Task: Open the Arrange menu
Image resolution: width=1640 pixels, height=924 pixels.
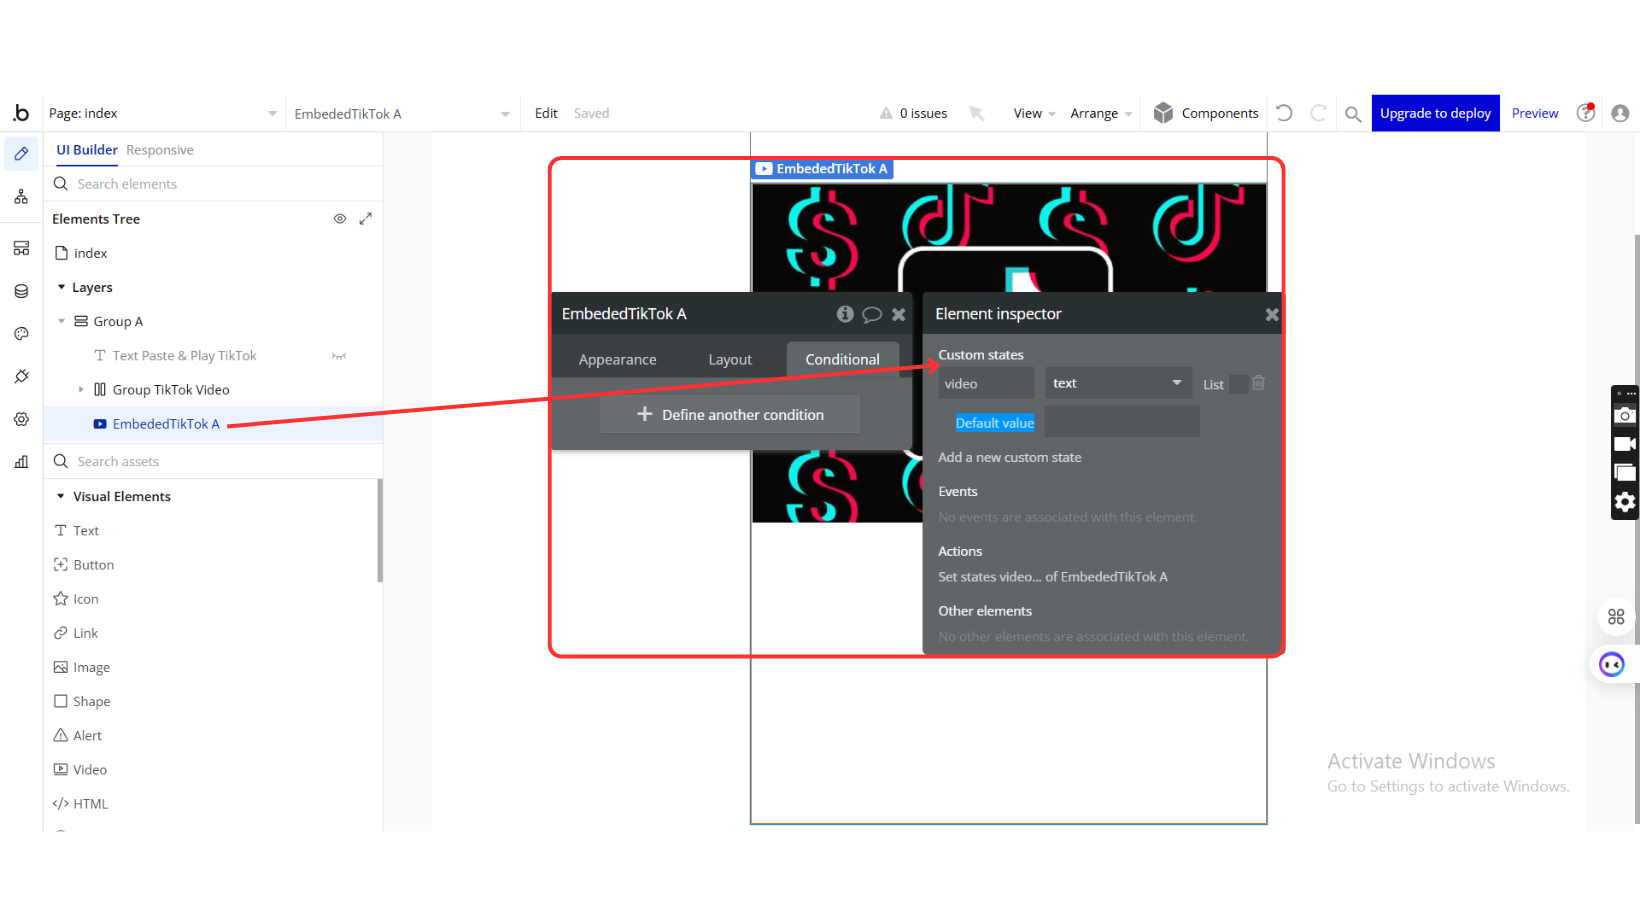Action: point(1101,114)
